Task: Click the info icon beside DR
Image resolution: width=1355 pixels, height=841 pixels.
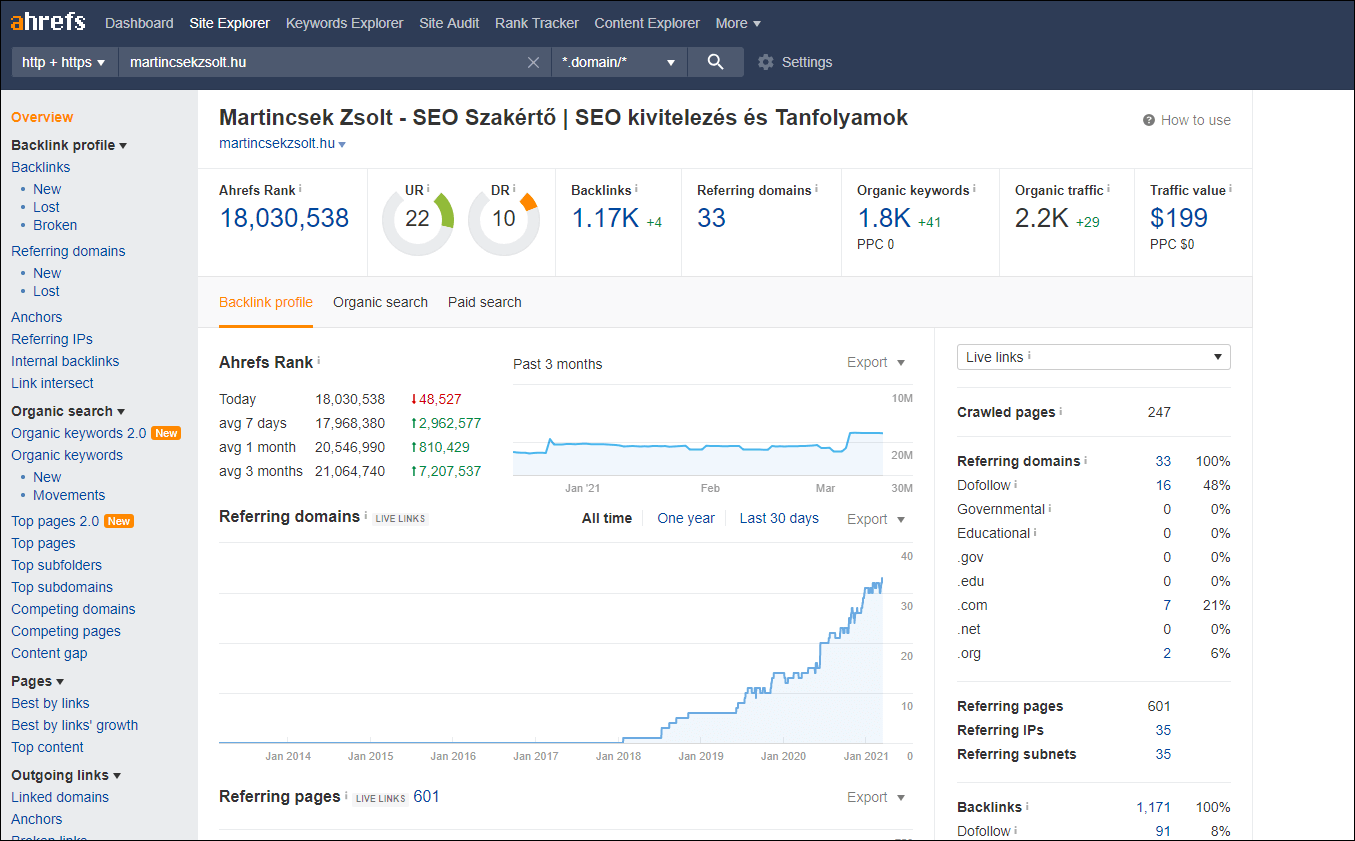Action: pos(516,189)
